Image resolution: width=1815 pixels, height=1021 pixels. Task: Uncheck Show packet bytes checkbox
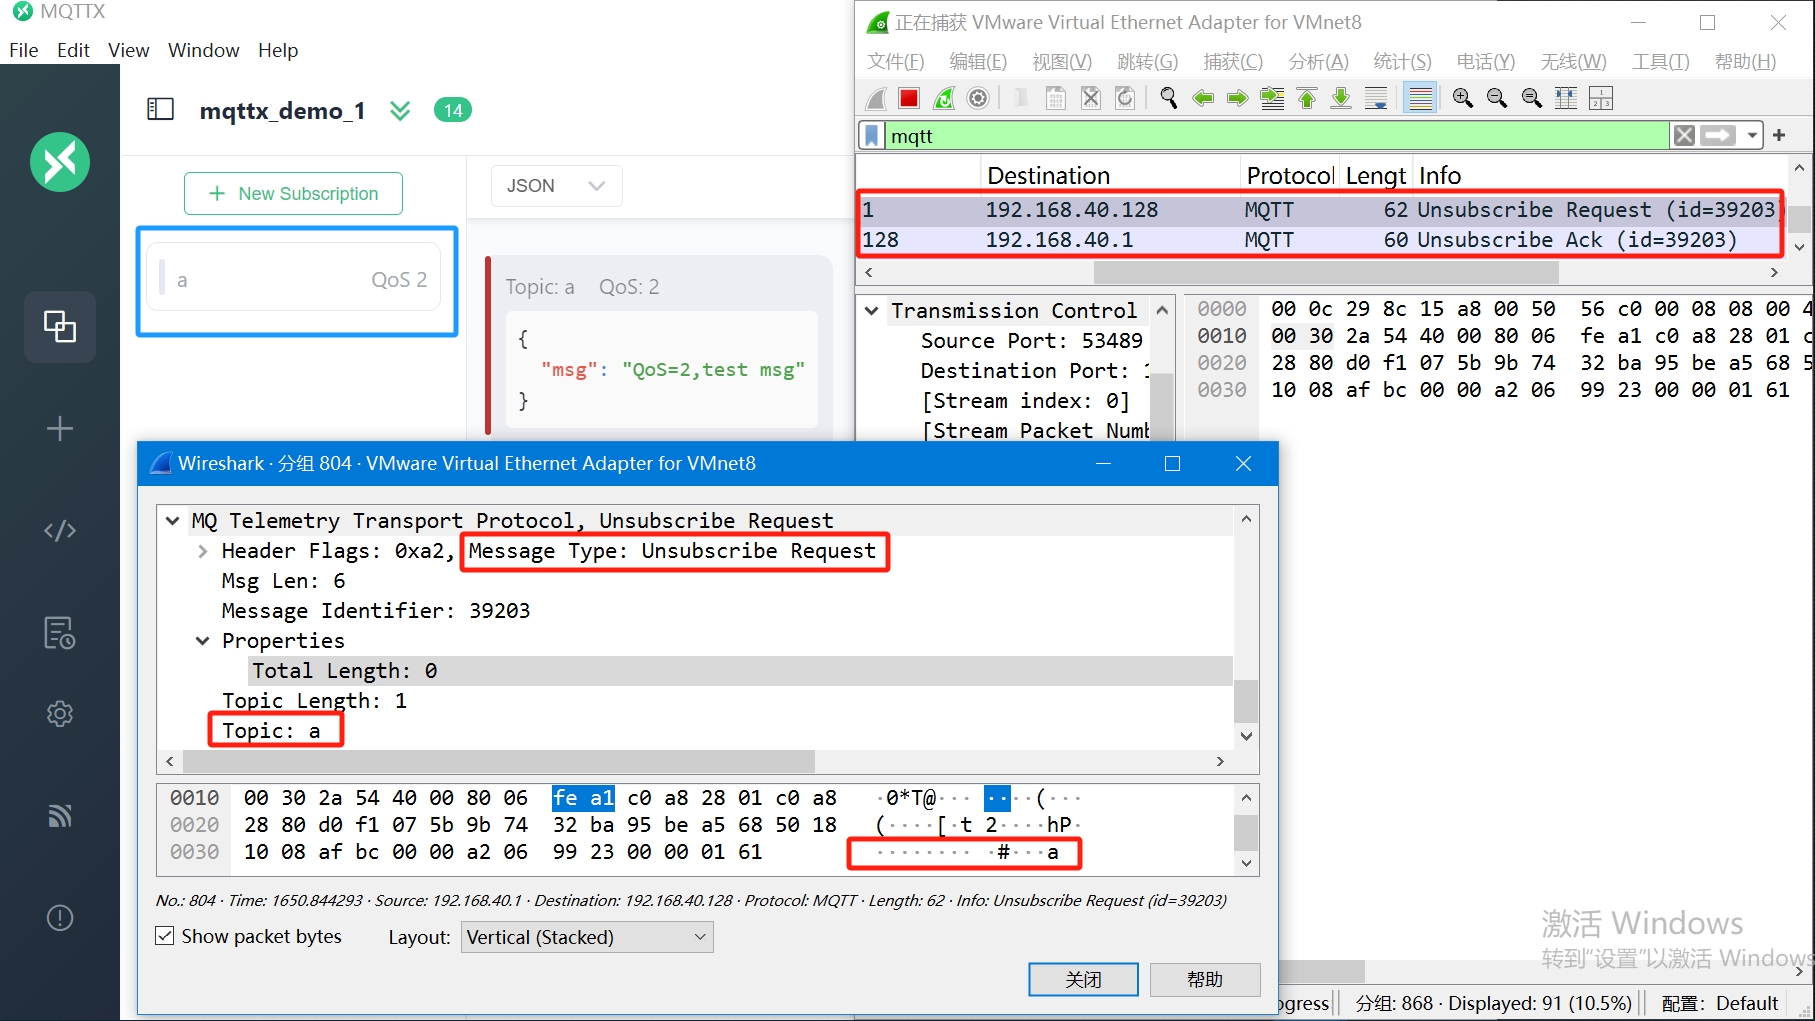point(165,936)
